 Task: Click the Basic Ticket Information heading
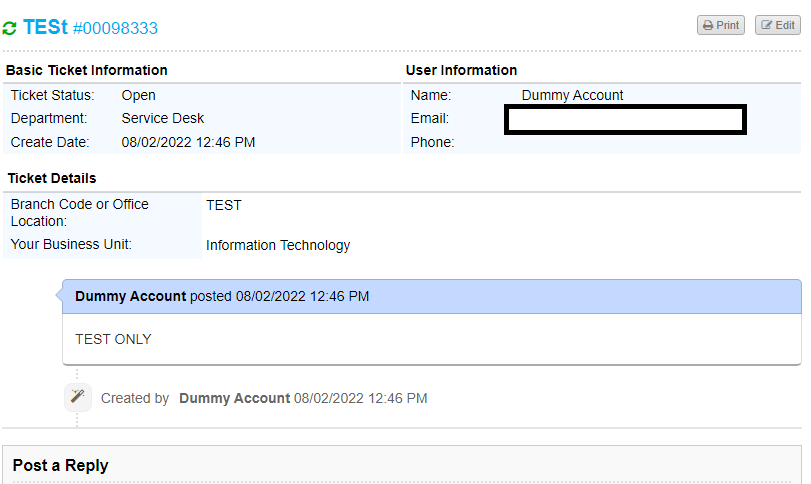87,70
